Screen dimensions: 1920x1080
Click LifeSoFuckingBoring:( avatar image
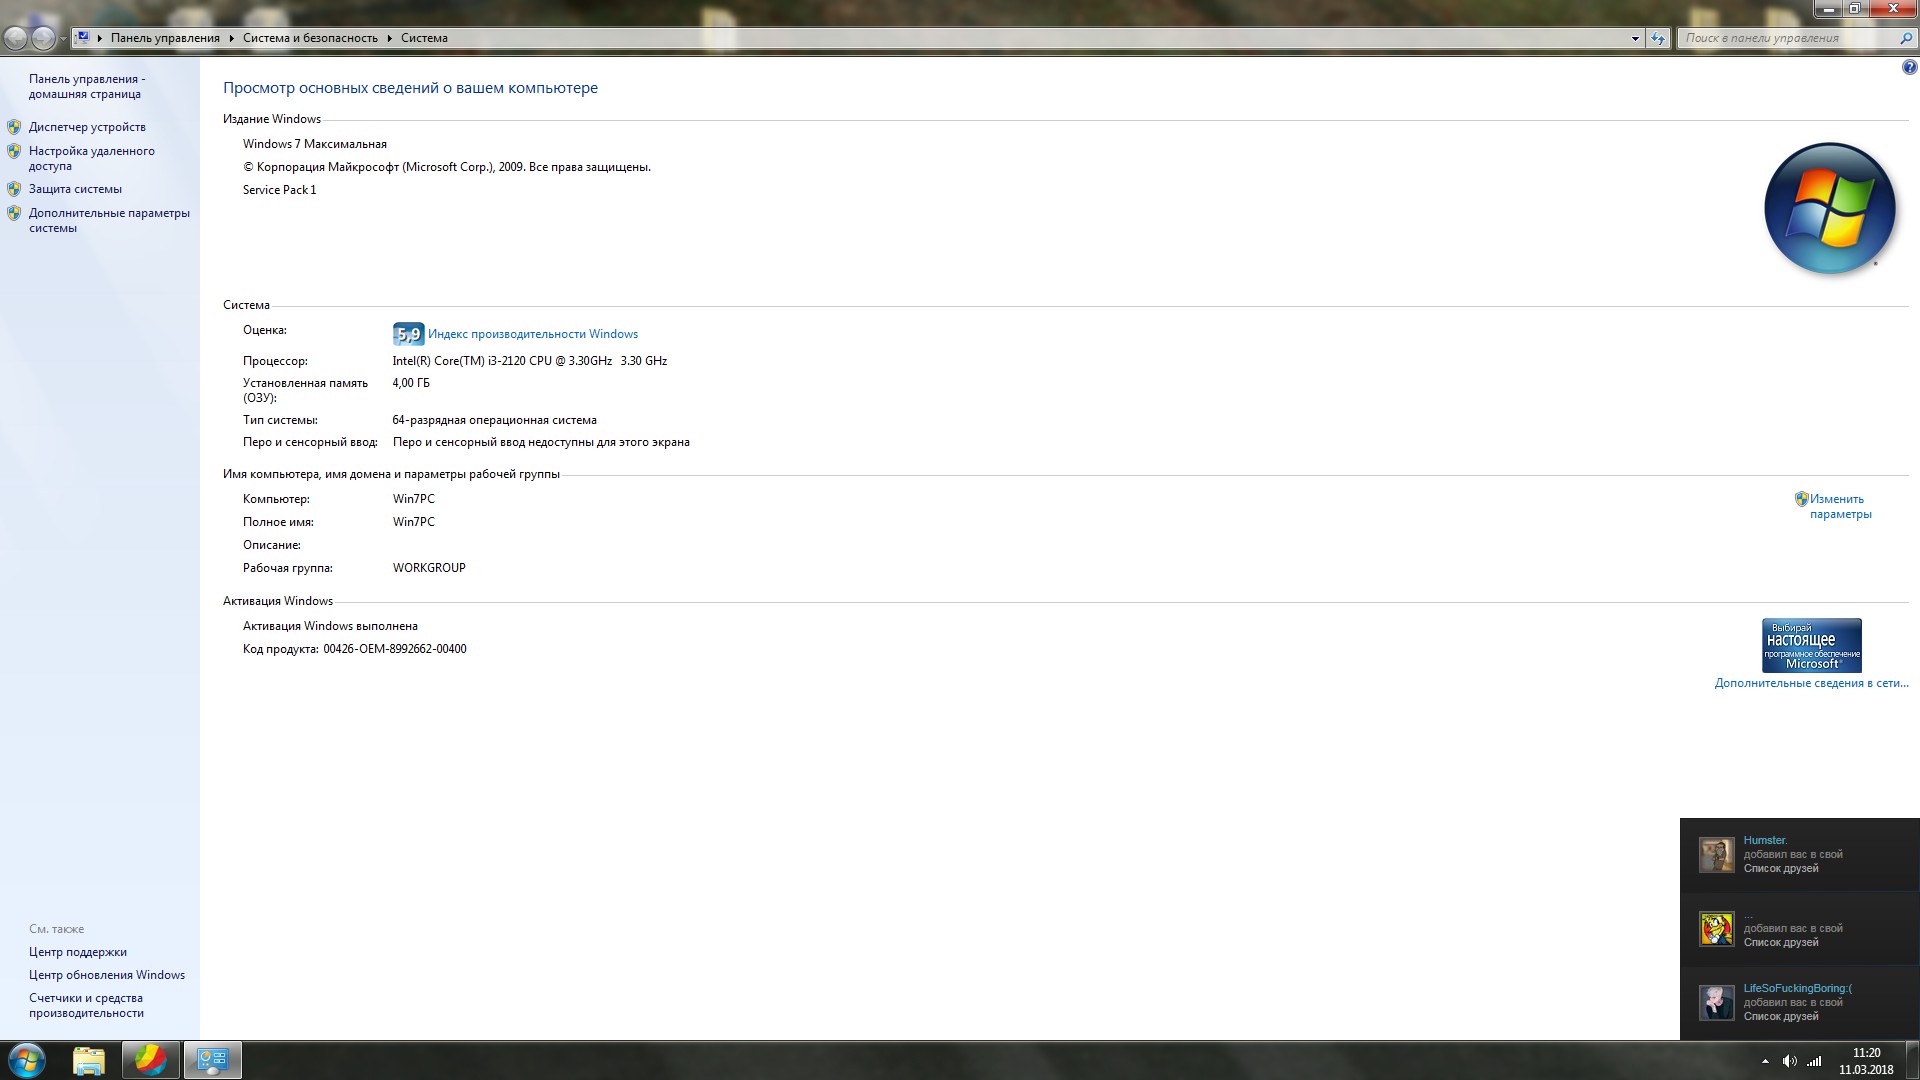(x=1716, y=1003)
